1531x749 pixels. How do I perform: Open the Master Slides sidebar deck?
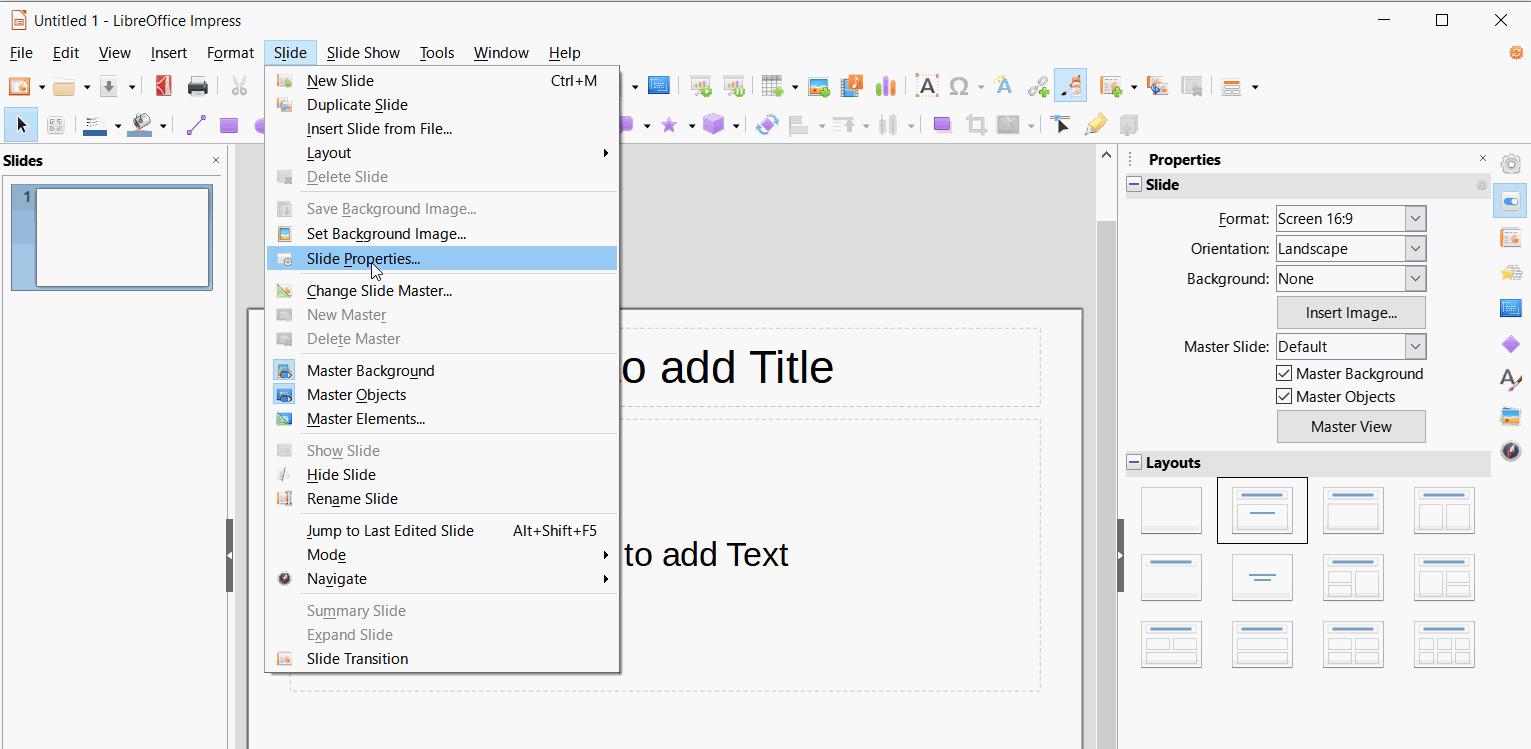(1510, 308)
